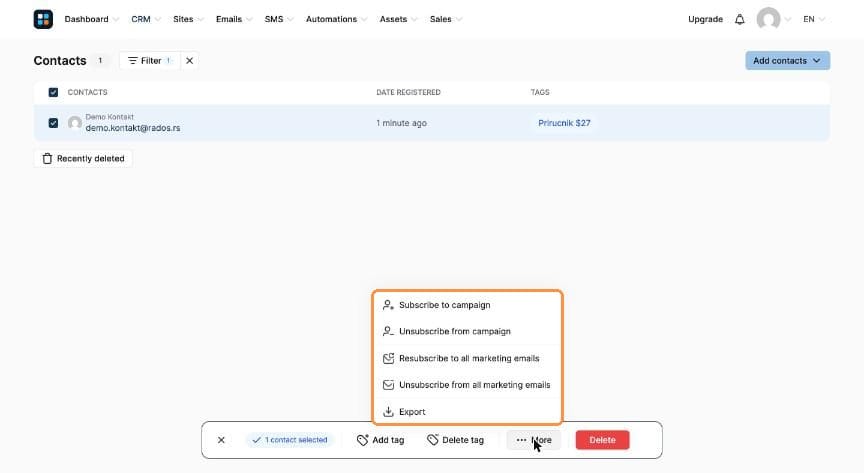Click the 1 contact selected indicator
864x473 pixels.
tap(290, 440)
